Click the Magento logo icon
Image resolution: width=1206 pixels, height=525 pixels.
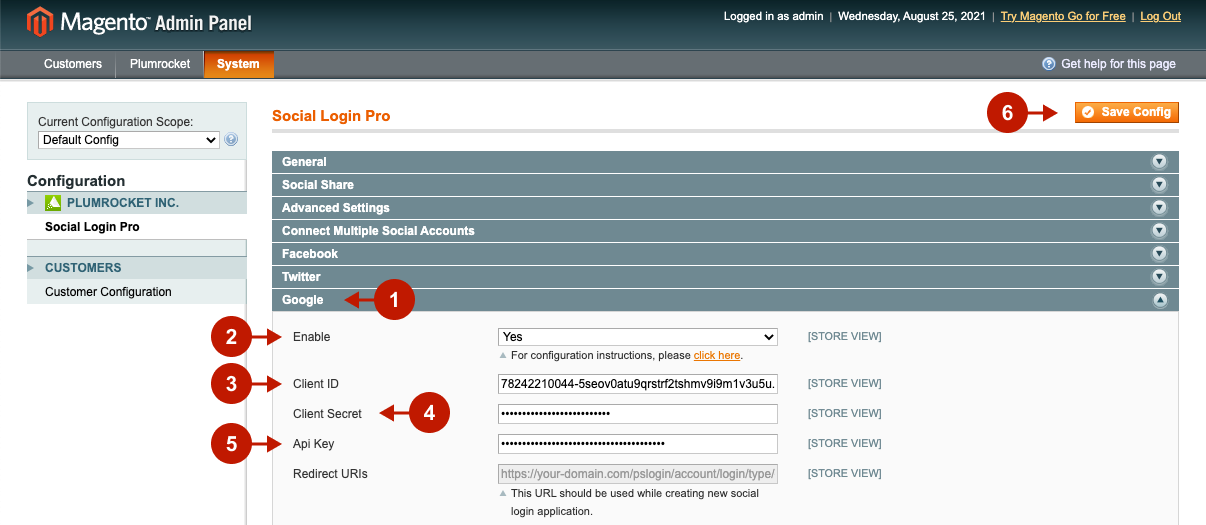tap(39, 21)
